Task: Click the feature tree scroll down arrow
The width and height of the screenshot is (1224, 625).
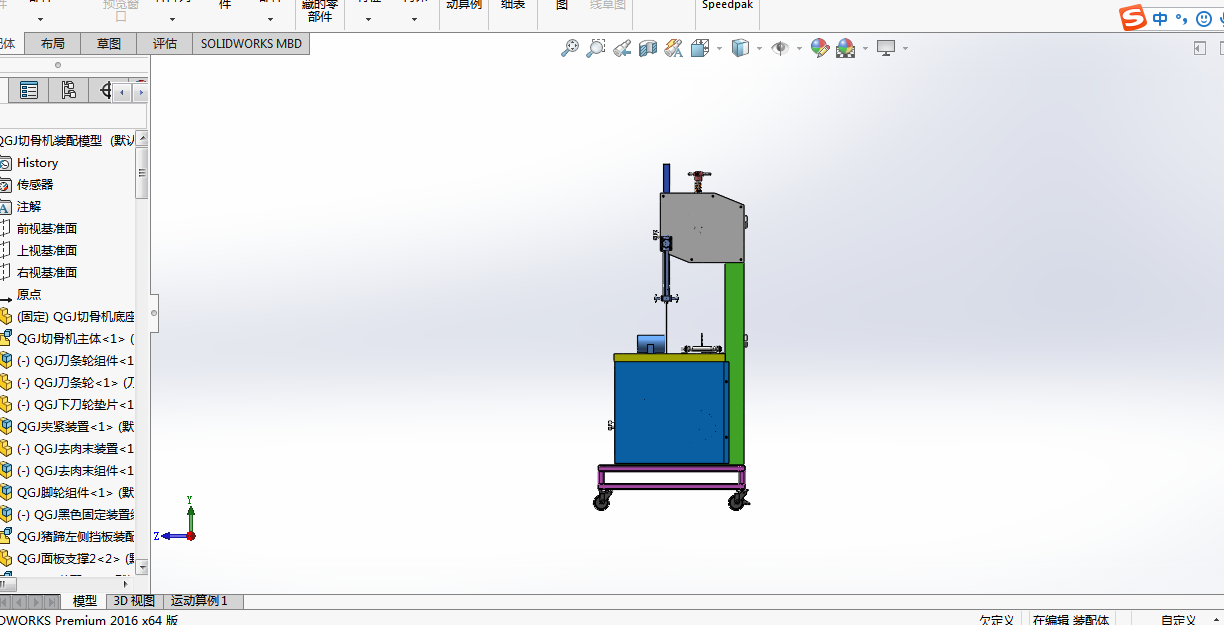Action: click(x=142, y=567)
